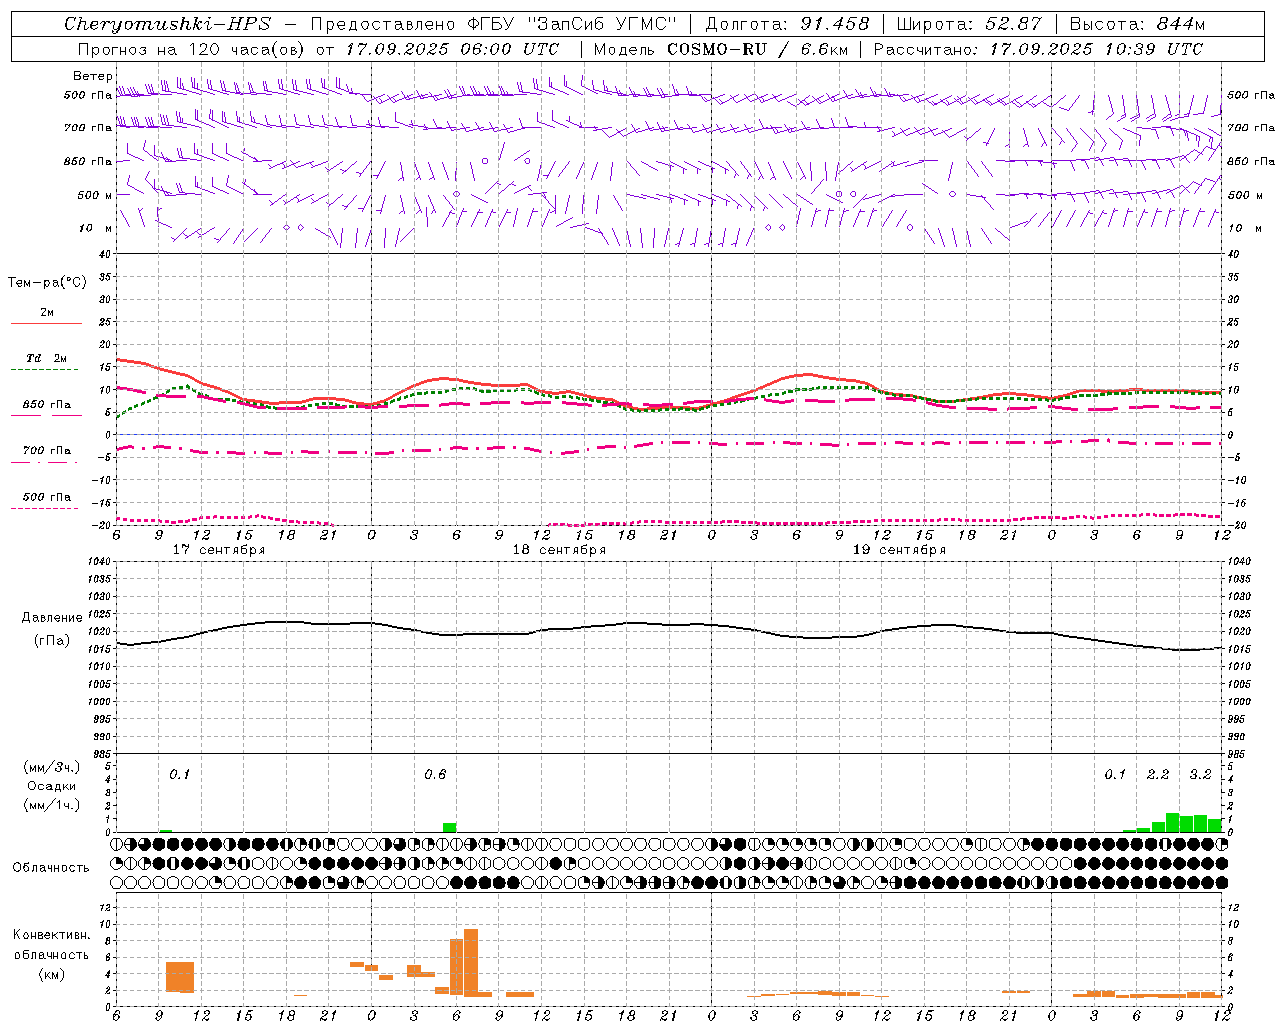Click the 700 гПа temperature legend entry
1280x1024 pixels.
[46, 451]
